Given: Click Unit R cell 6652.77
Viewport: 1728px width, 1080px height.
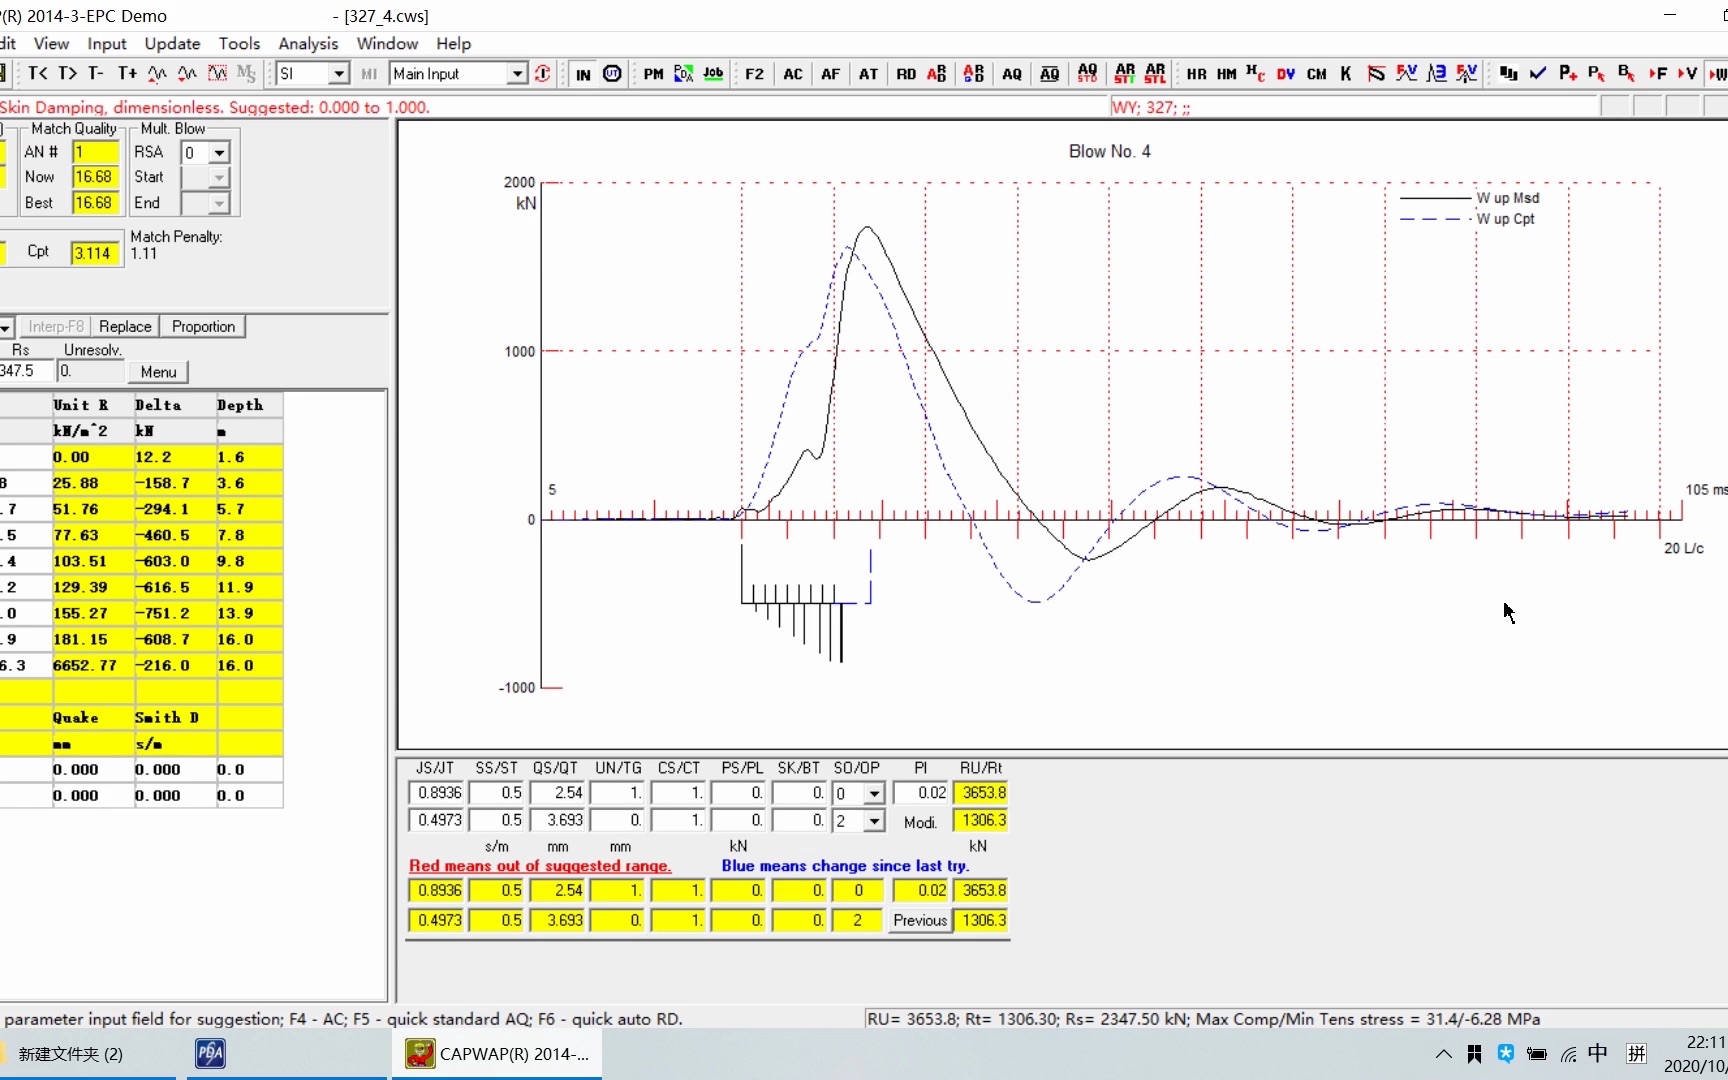Looking at the screenshot, I should click(x=93, y=666).
